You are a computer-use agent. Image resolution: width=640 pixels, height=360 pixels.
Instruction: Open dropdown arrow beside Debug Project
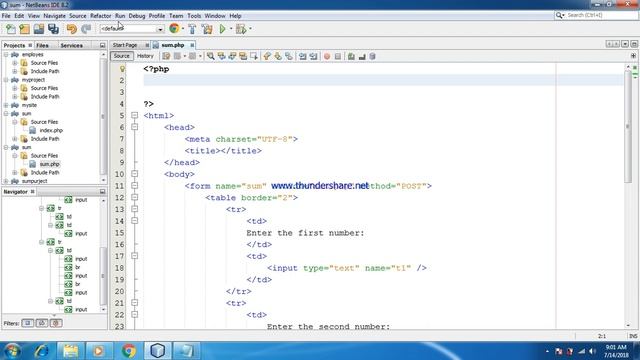[250, 29]
